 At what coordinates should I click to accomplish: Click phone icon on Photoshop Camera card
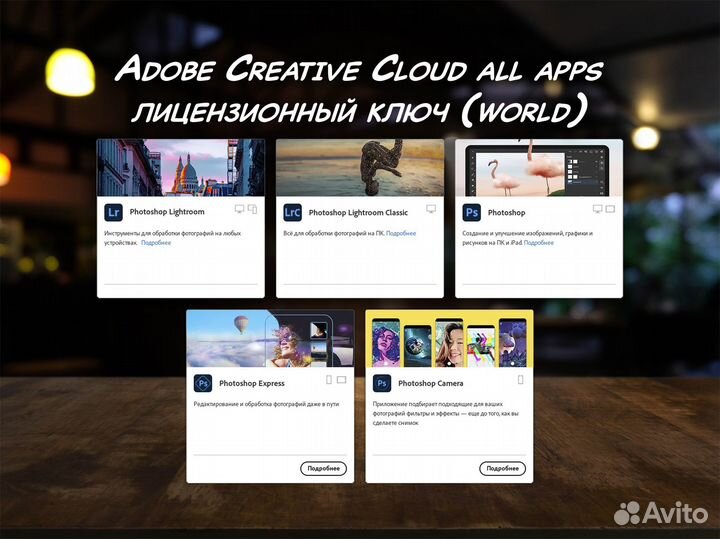(521, 380)
